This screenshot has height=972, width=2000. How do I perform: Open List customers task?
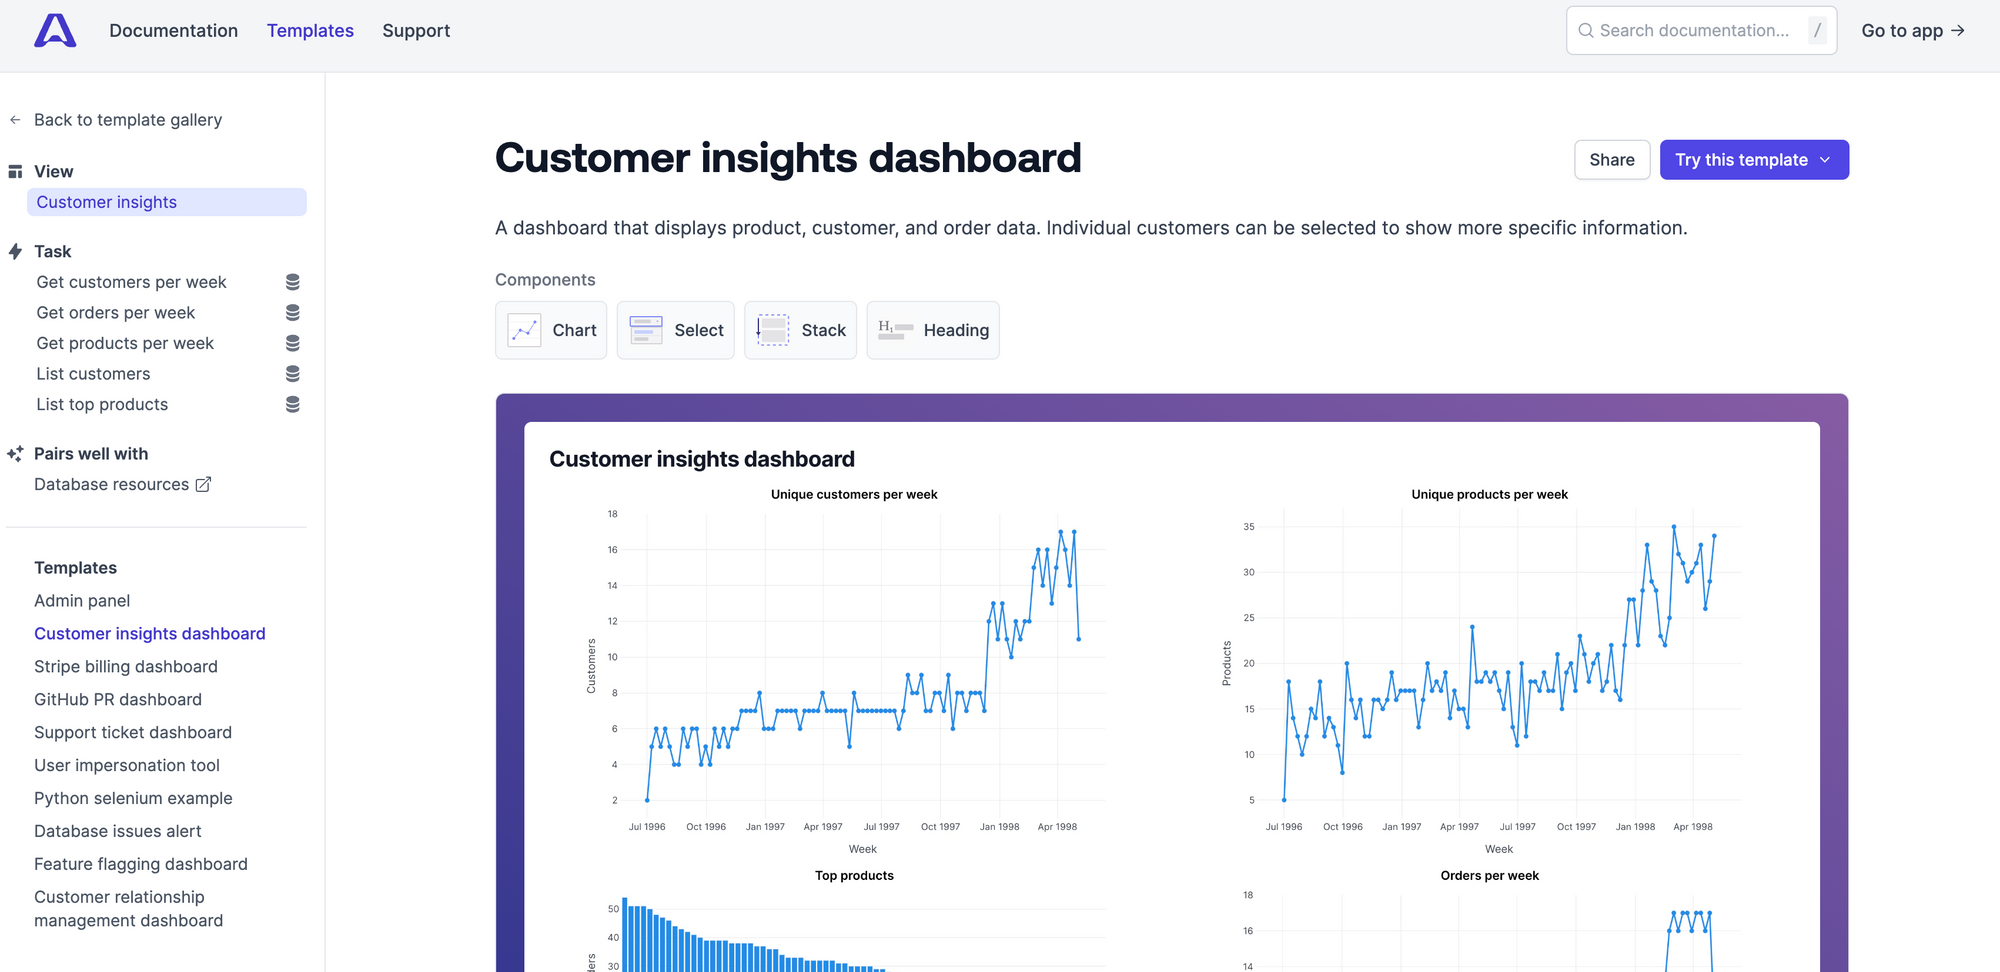click(93, 374)
